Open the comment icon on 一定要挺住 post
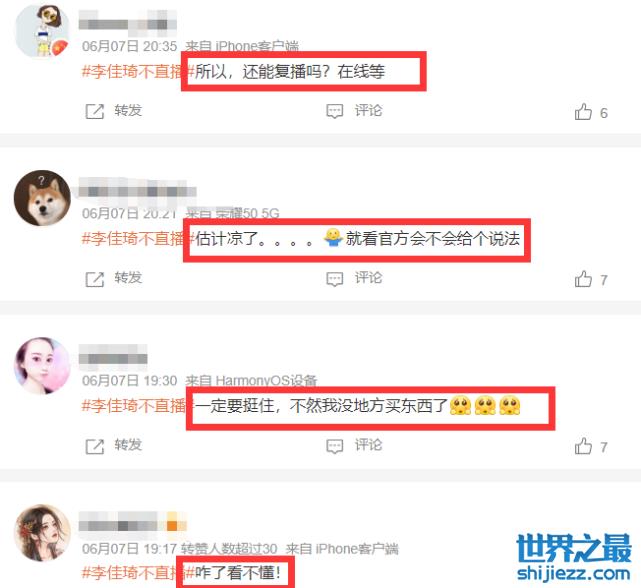This screenshot has height=588, width=641. [x=334, y=446]
